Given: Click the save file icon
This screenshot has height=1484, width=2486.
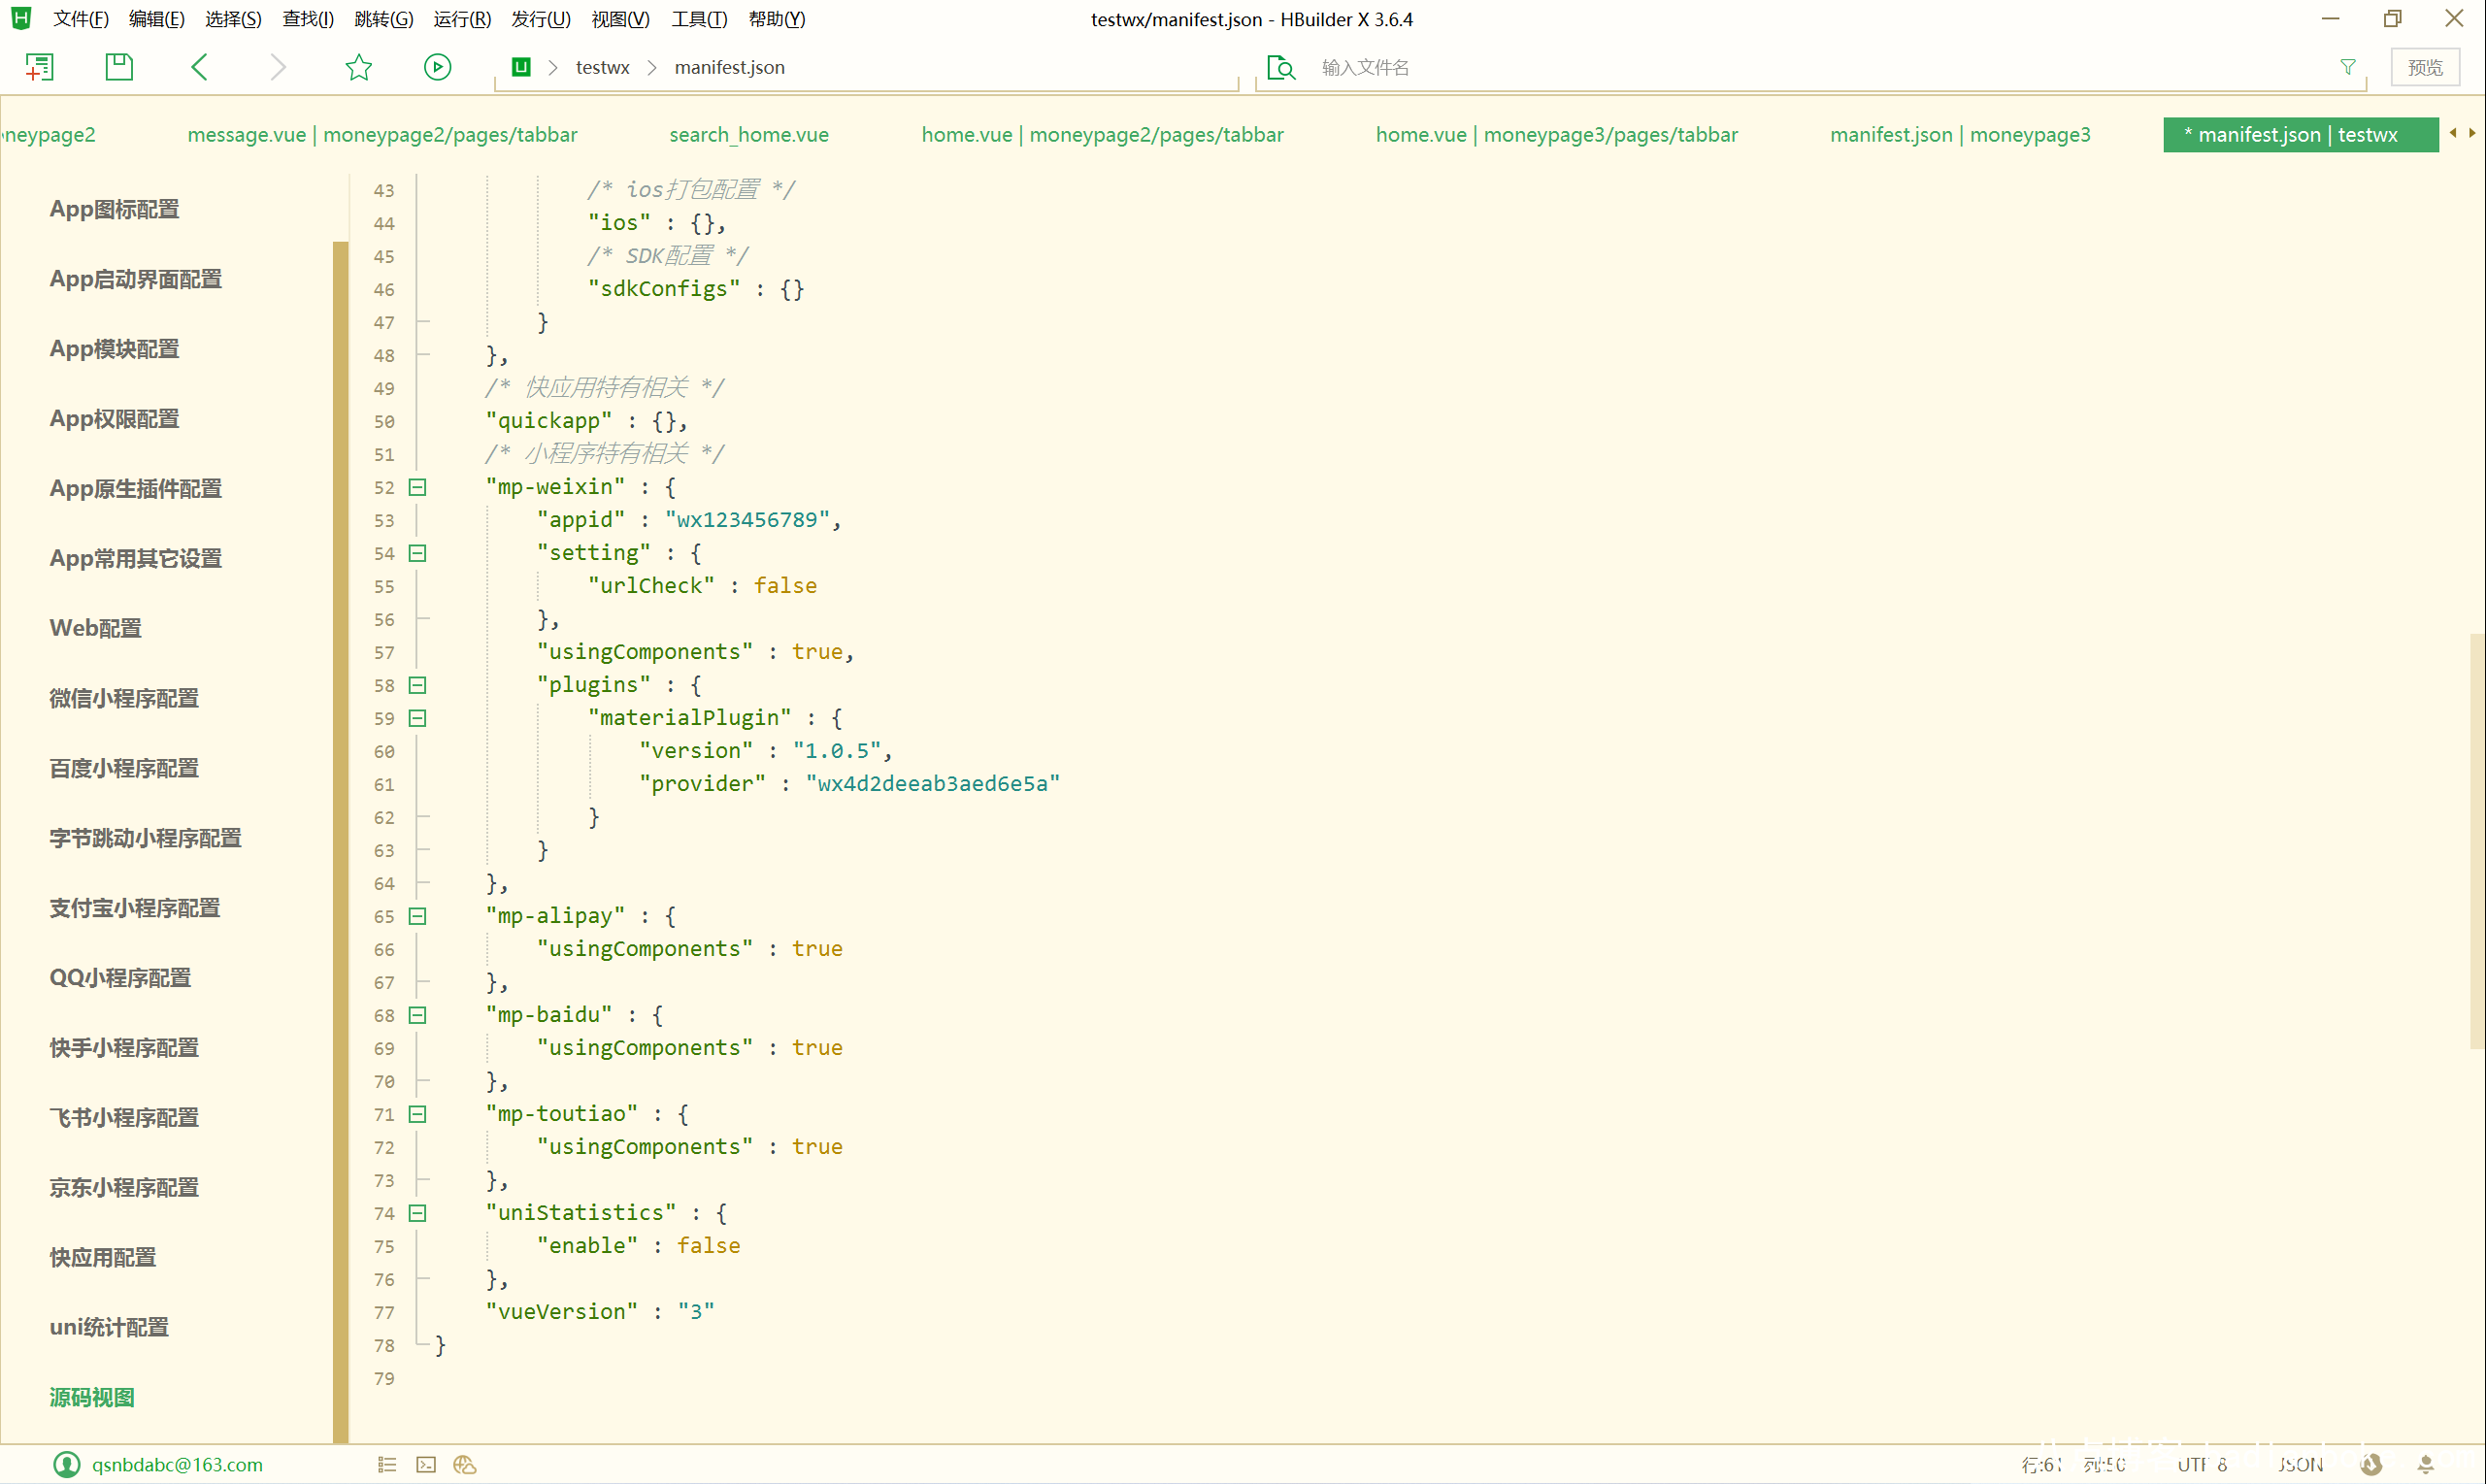Looking at the screenshot, I should pyautogui.click(x=119, y=67).
